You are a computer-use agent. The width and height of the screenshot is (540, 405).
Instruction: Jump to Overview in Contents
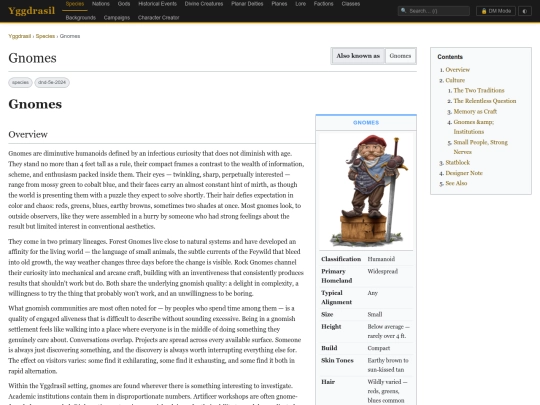click(457, 70)
